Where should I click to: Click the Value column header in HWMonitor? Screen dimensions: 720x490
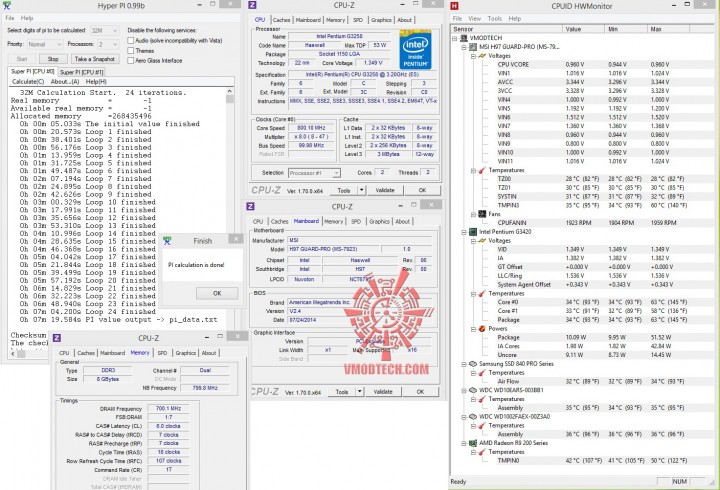(x=584, y=29)
